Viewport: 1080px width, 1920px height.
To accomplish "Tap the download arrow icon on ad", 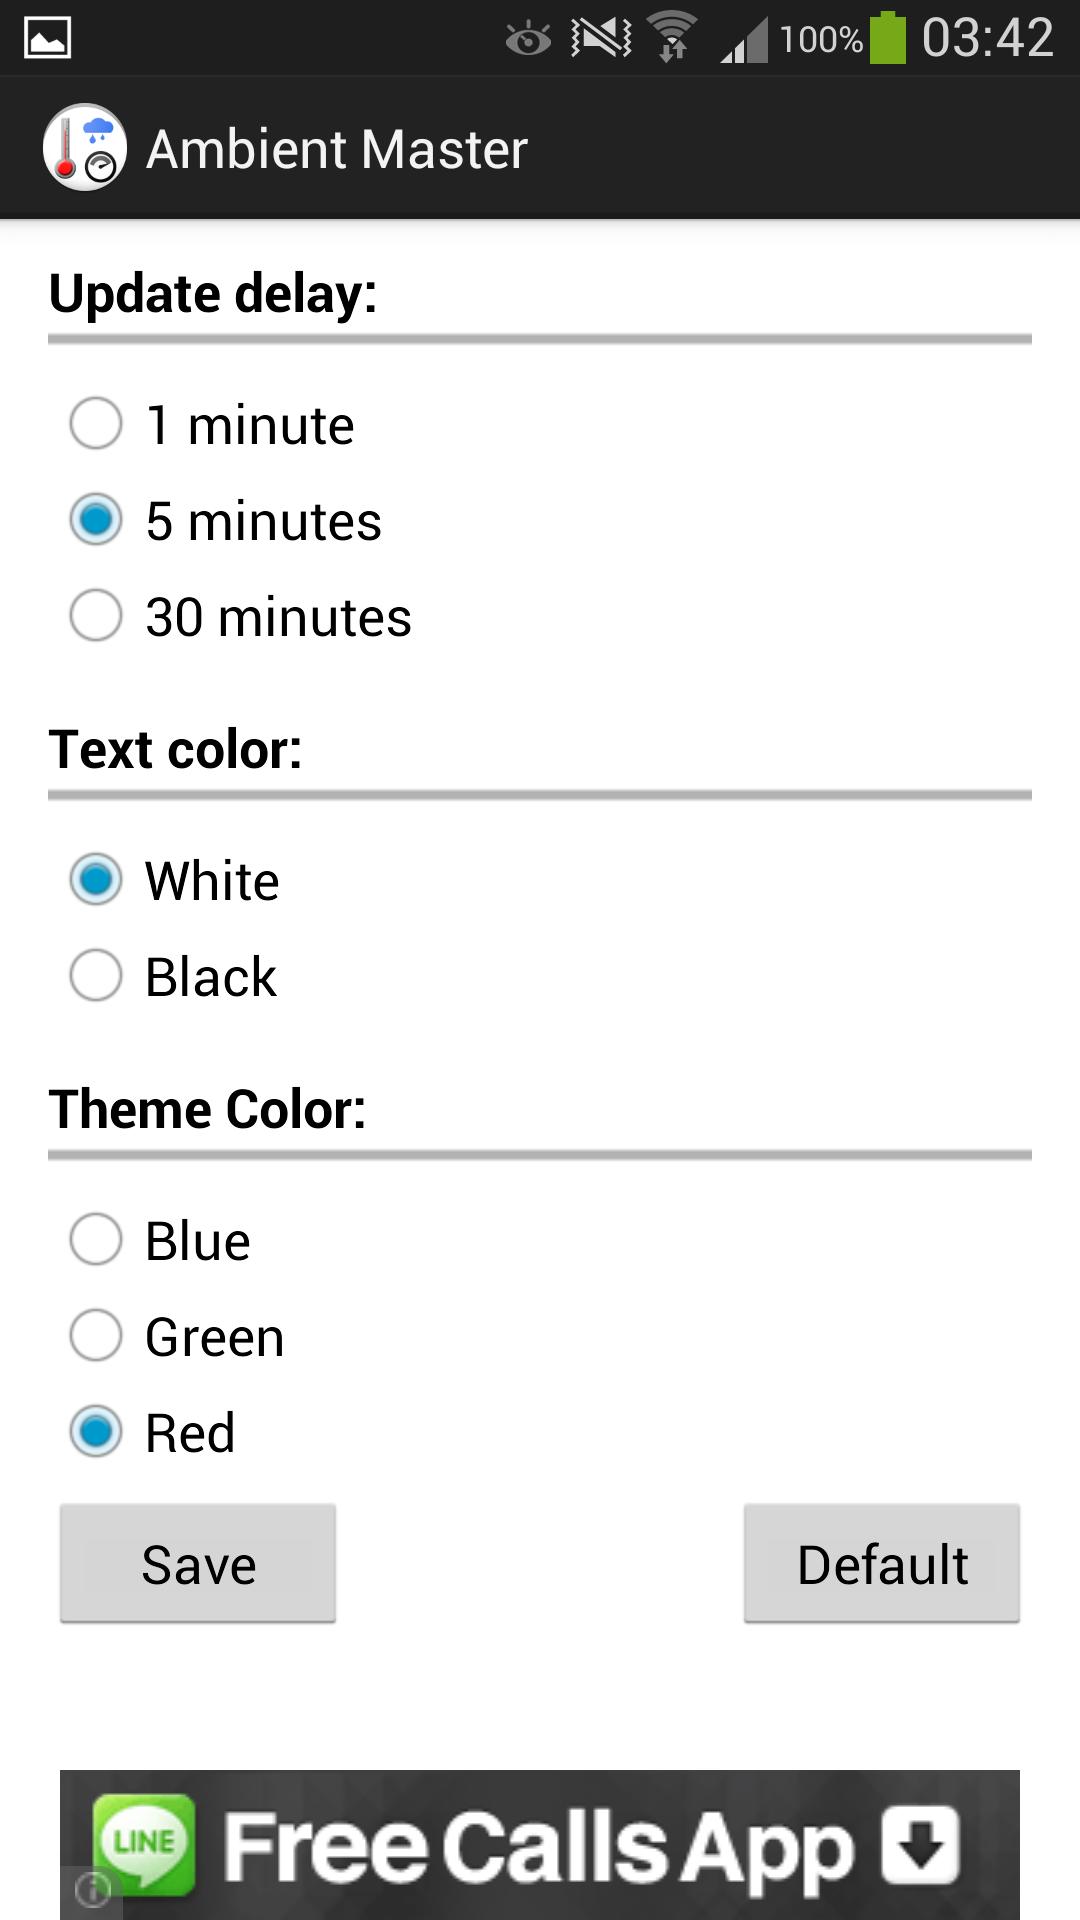I will pyautogui.click(x=920, y=1845).
